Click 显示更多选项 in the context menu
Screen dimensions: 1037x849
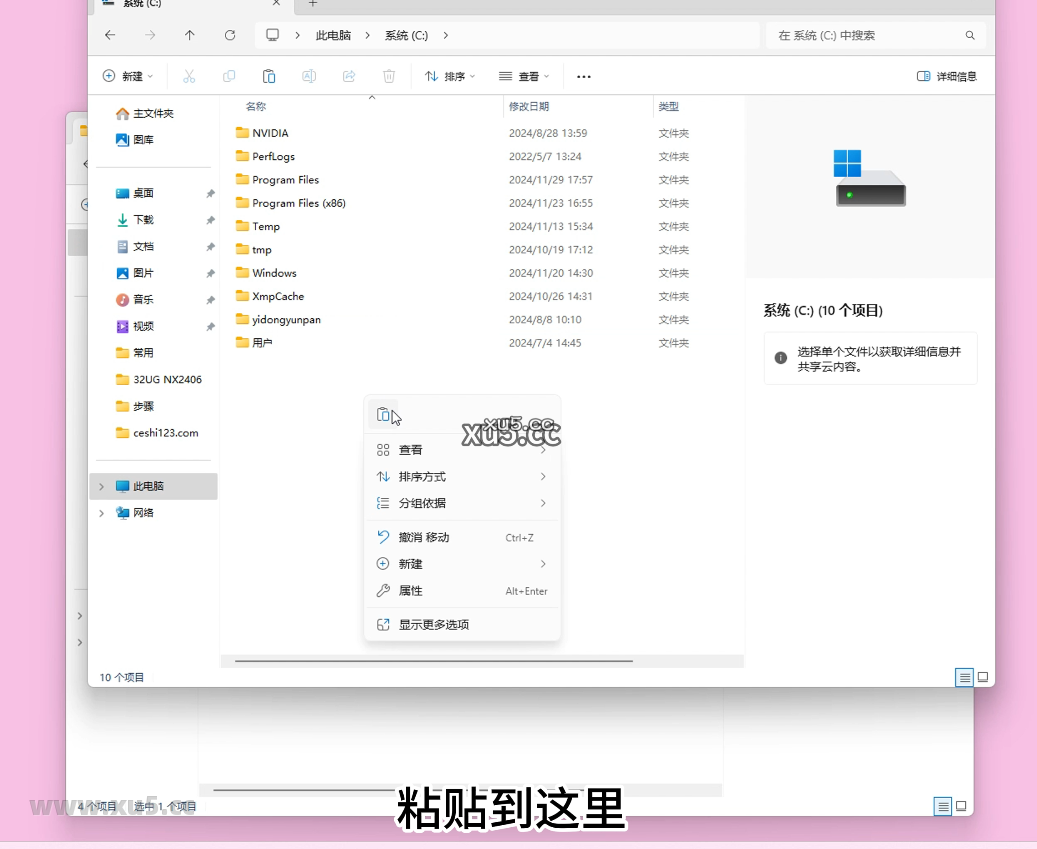(434, 623)
